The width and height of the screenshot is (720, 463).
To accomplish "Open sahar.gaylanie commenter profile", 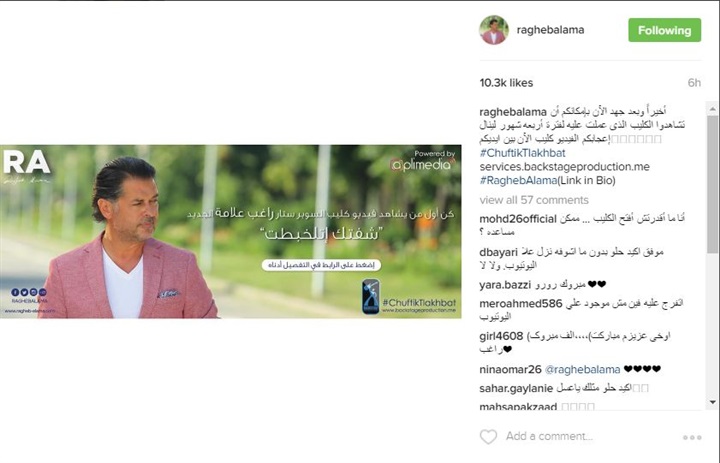I will [x=516, y=389].
